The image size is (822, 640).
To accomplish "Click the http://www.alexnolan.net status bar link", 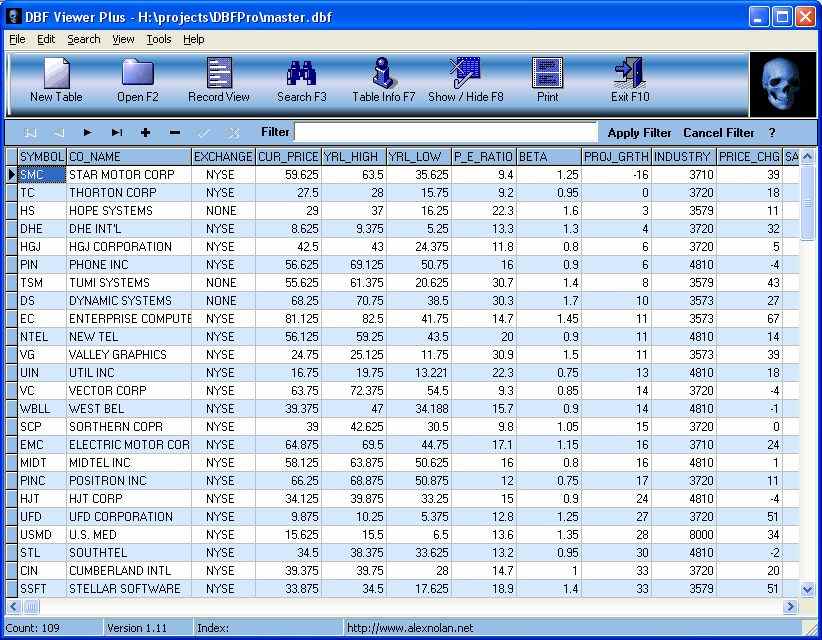I will pos(410,627).
